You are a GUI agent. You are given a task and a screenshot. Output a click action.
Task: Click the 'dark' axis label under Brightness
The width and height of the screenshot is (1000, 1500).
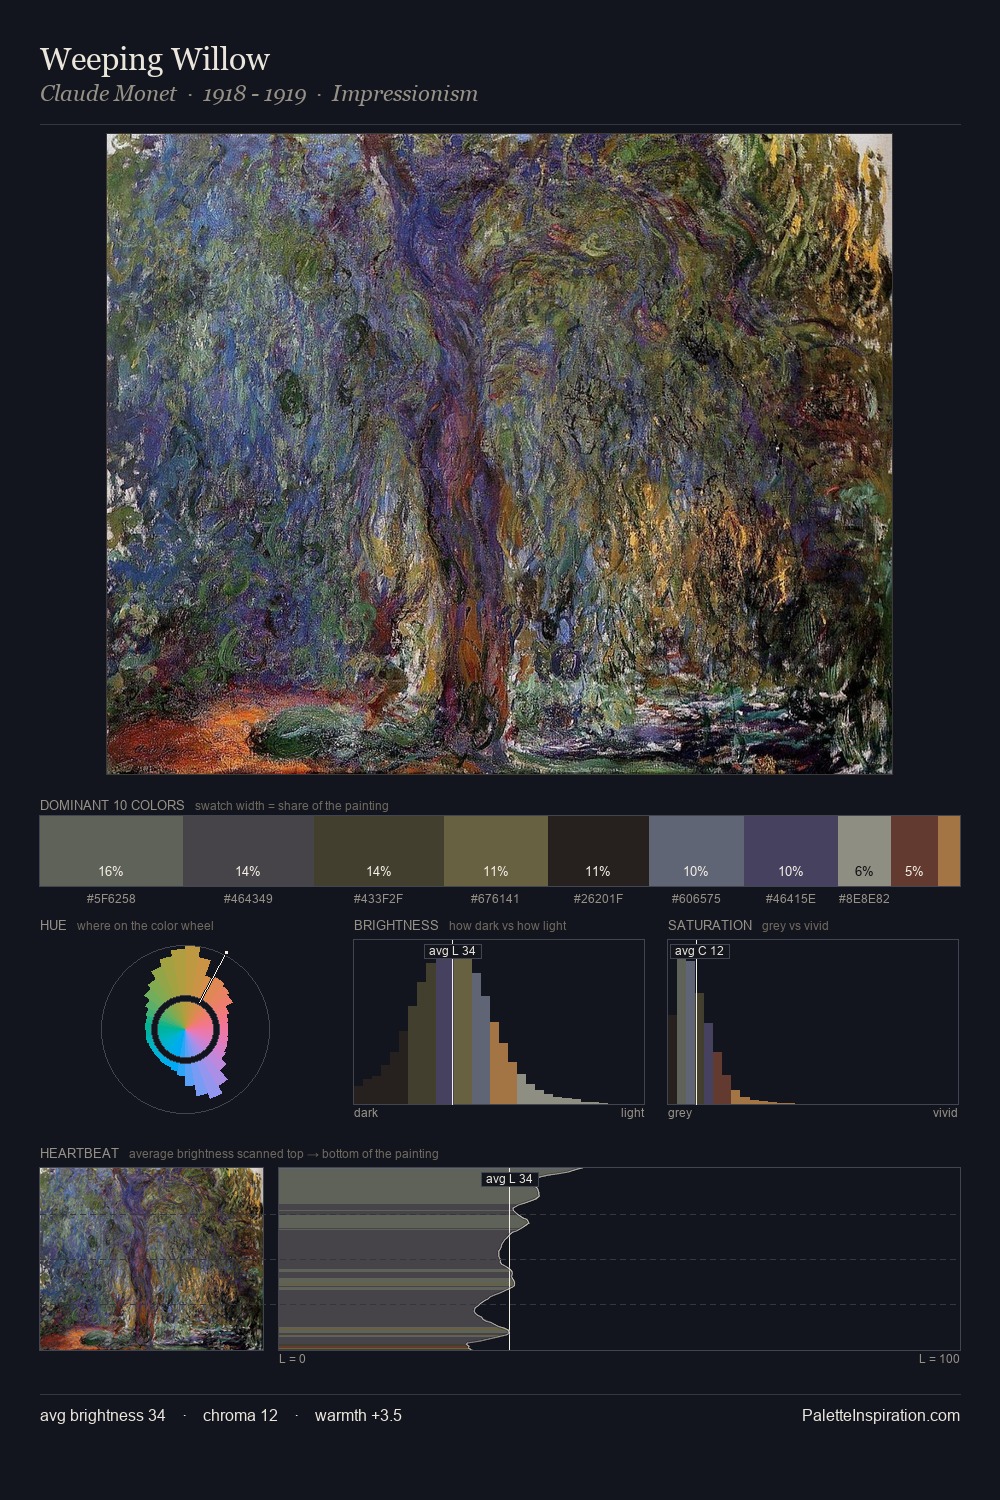[x=366, y=1113]
